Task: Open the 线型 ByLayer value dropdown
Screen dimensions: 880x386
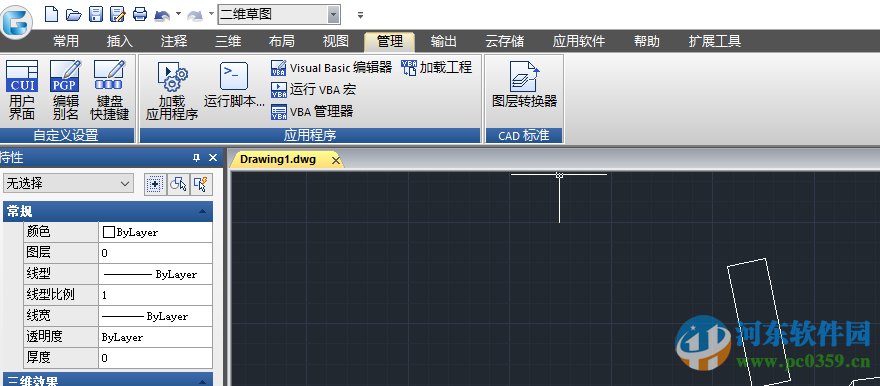Action: [155, 274]
